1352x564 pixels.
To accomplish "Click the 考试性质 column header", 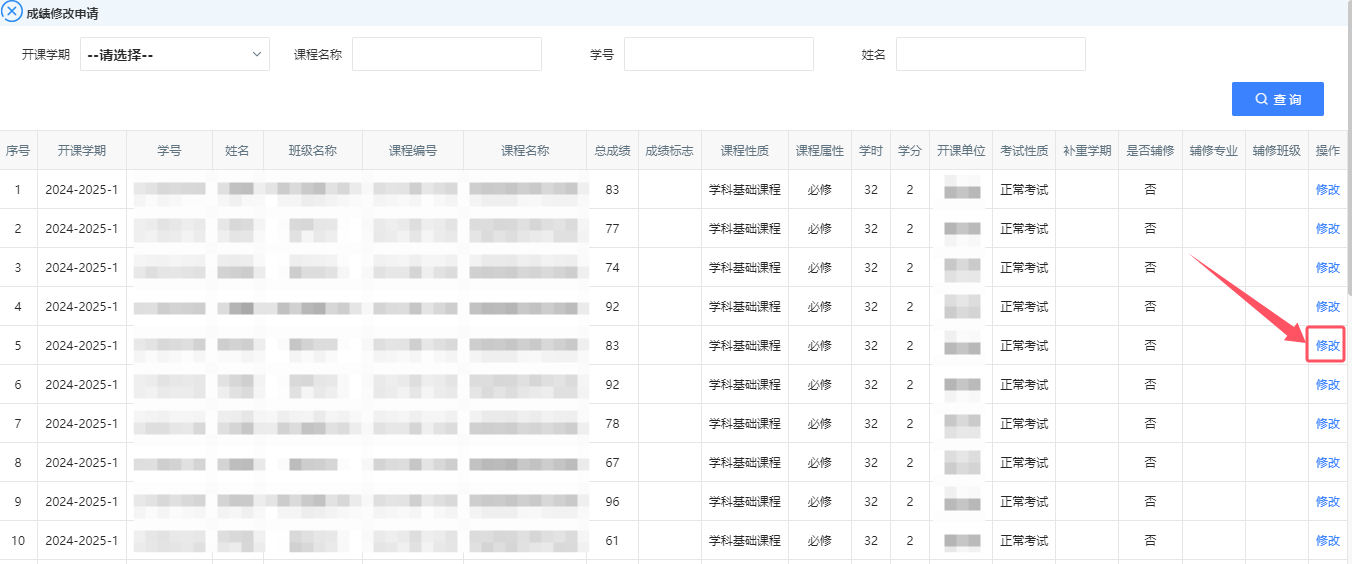I will pyautogui.click(x=1024, y=151).
